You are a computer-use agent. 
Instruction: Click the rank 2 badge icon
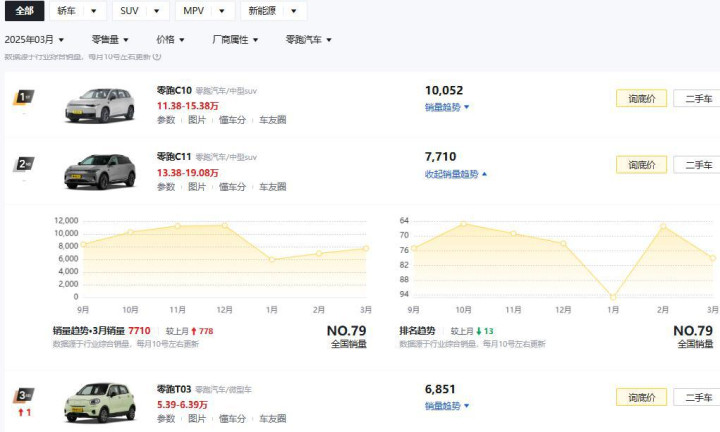click(23, 164)
